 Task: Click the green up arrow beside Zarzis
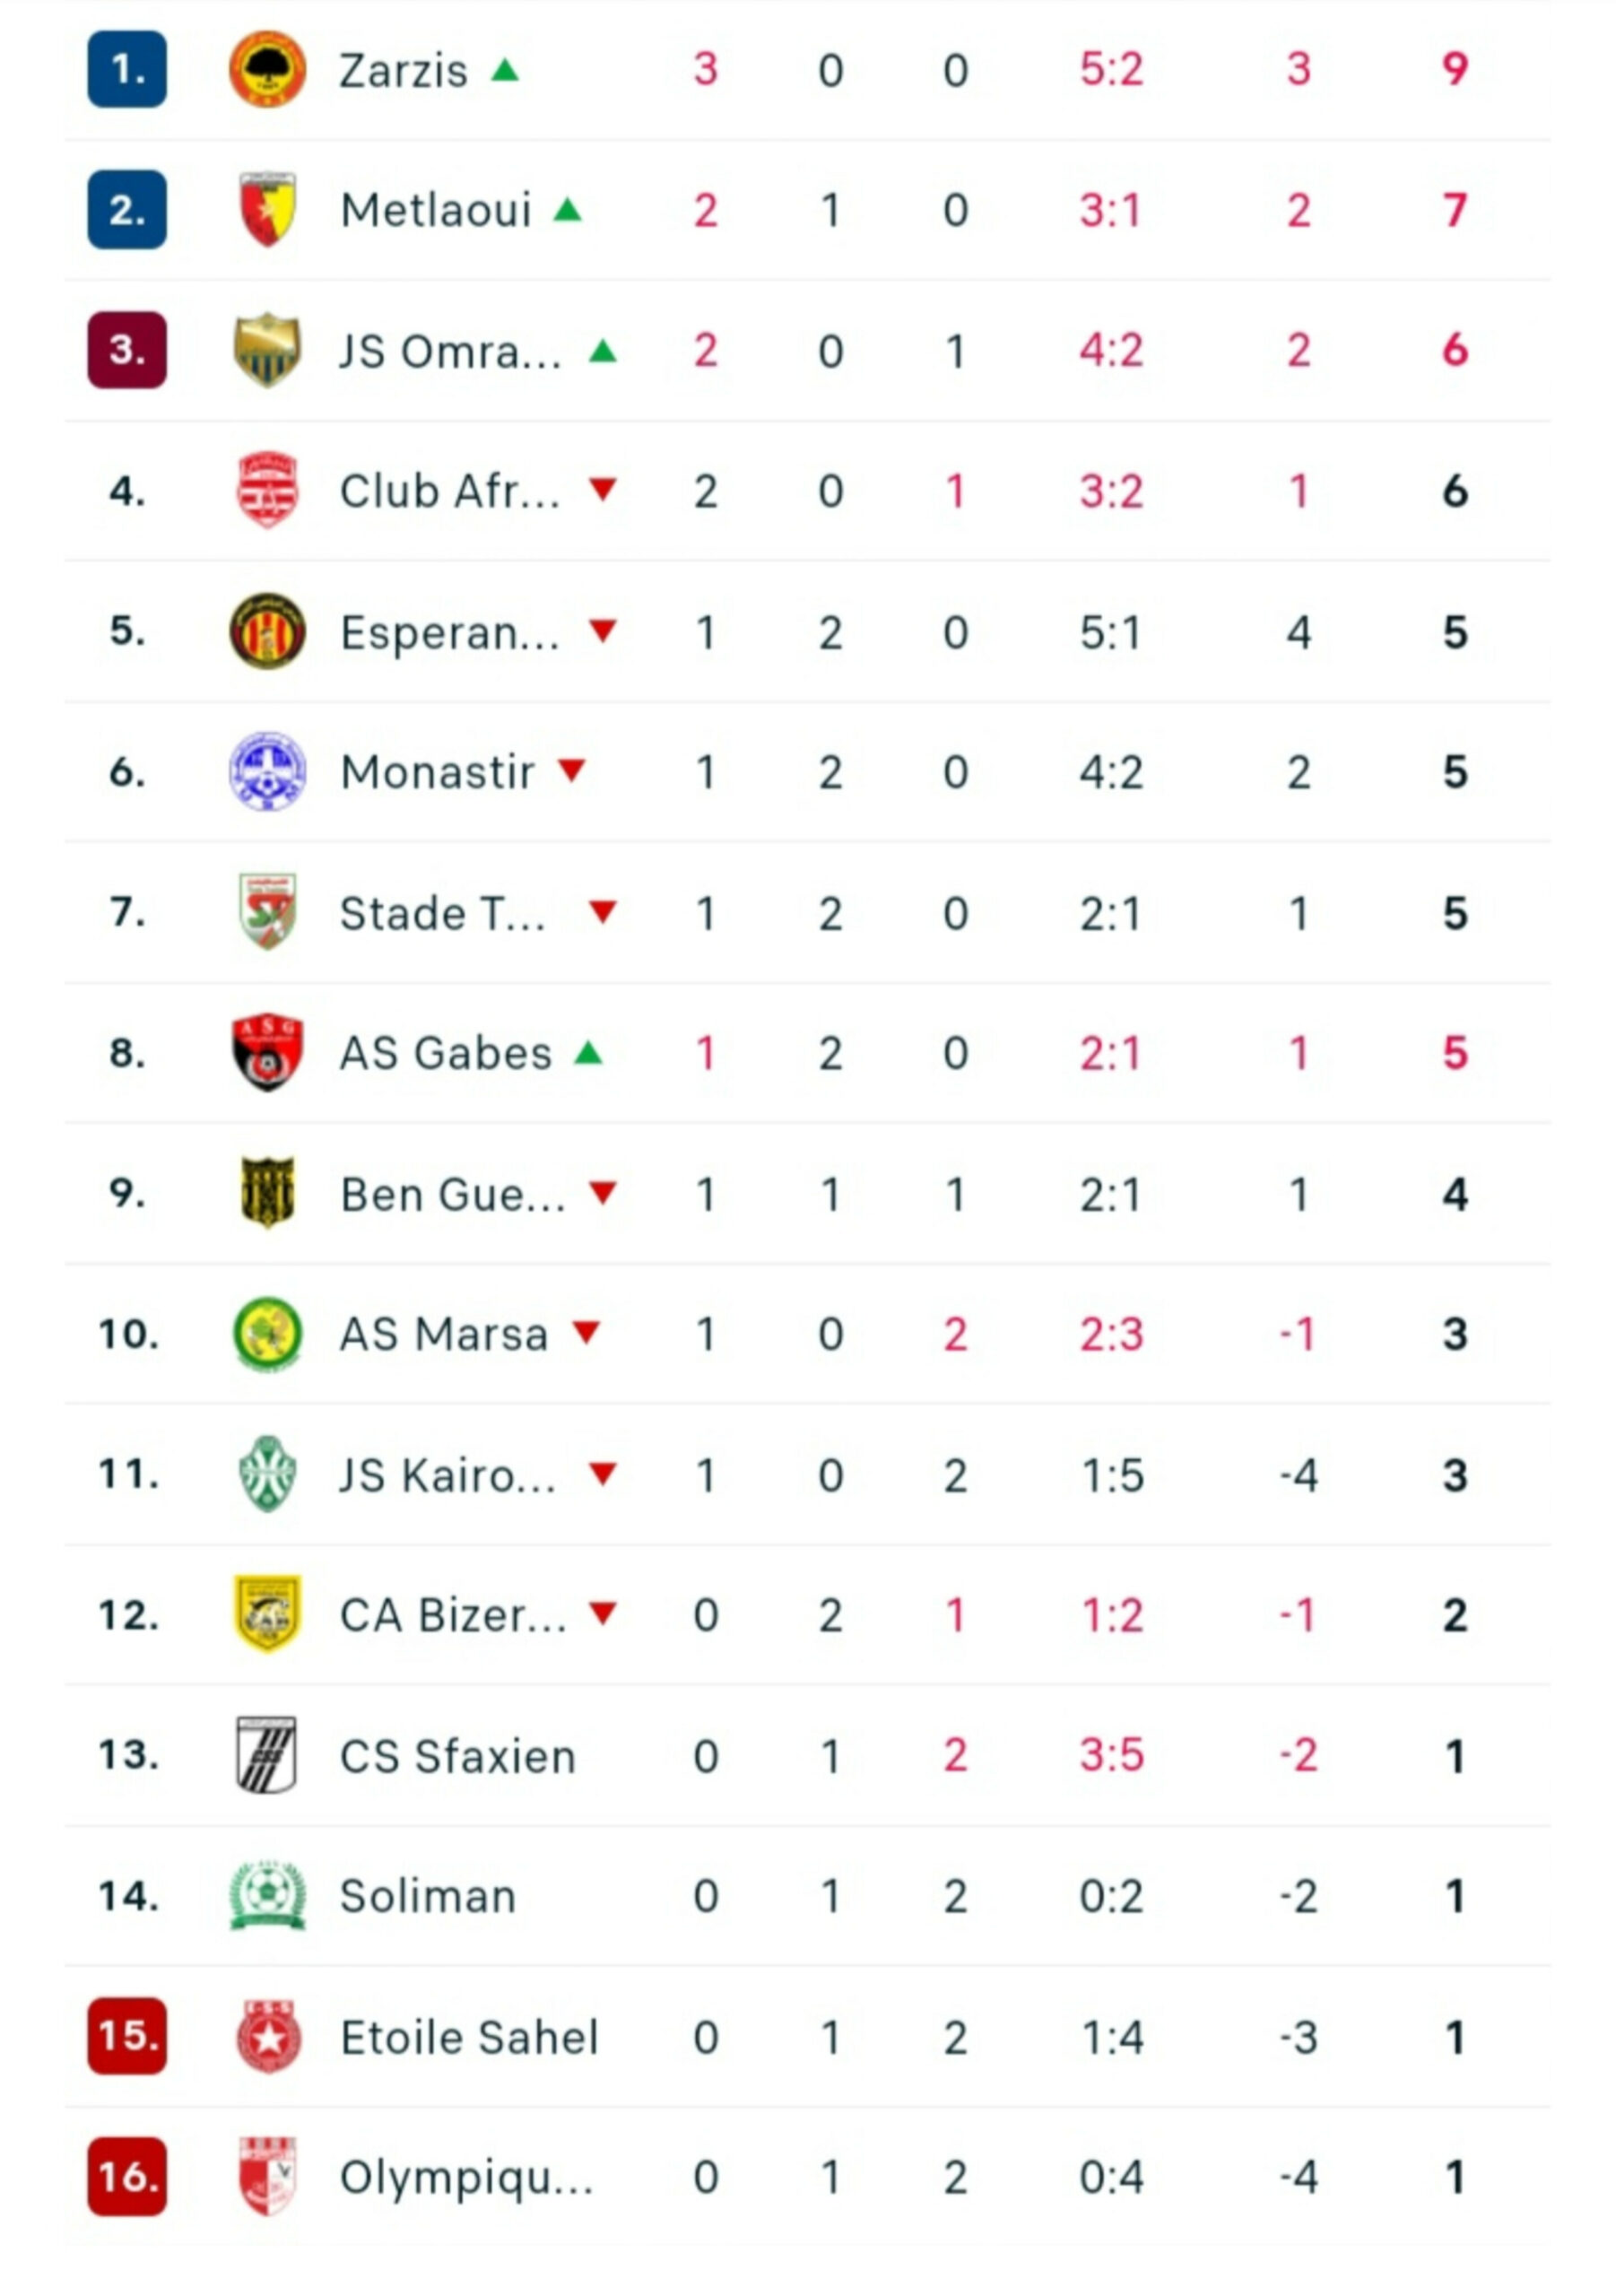(x=505, y=69)
